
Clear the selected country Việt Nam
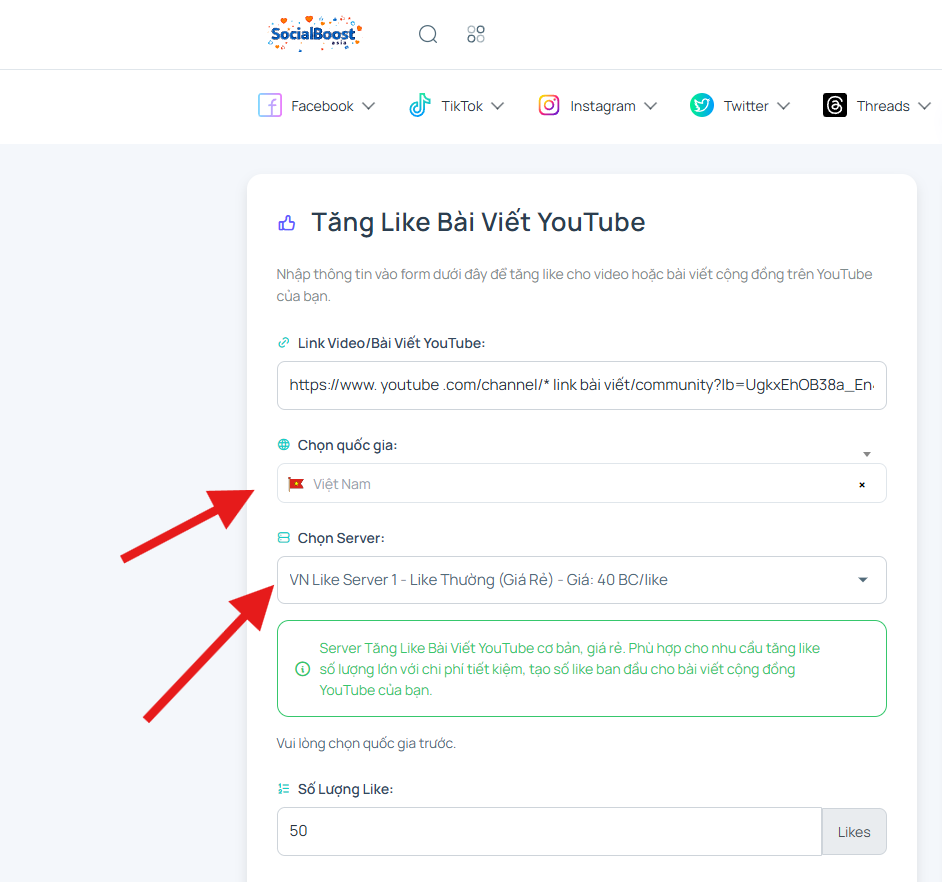[862, 485]
